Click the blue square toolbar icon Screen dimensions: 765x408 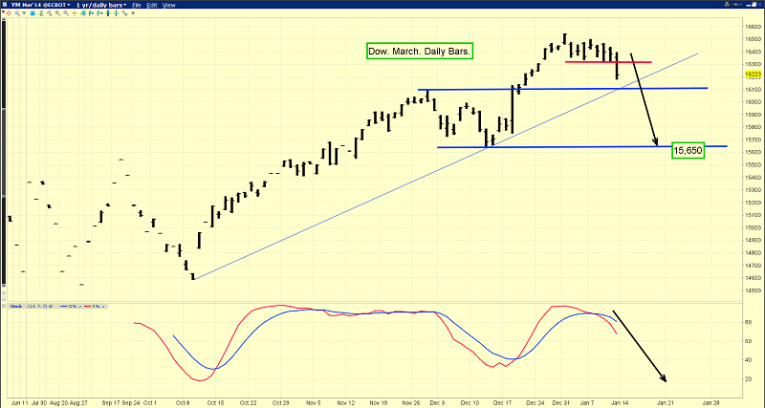click(32, 13)
